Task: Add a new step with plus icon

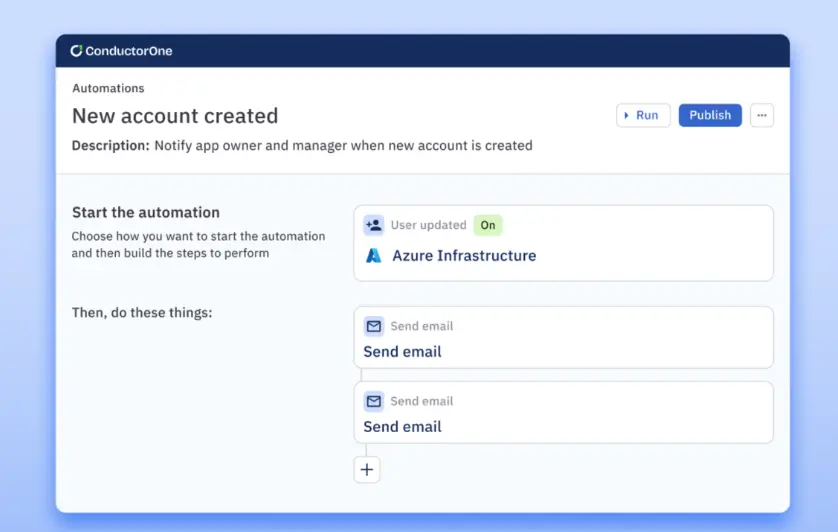Action: [367, 469]
